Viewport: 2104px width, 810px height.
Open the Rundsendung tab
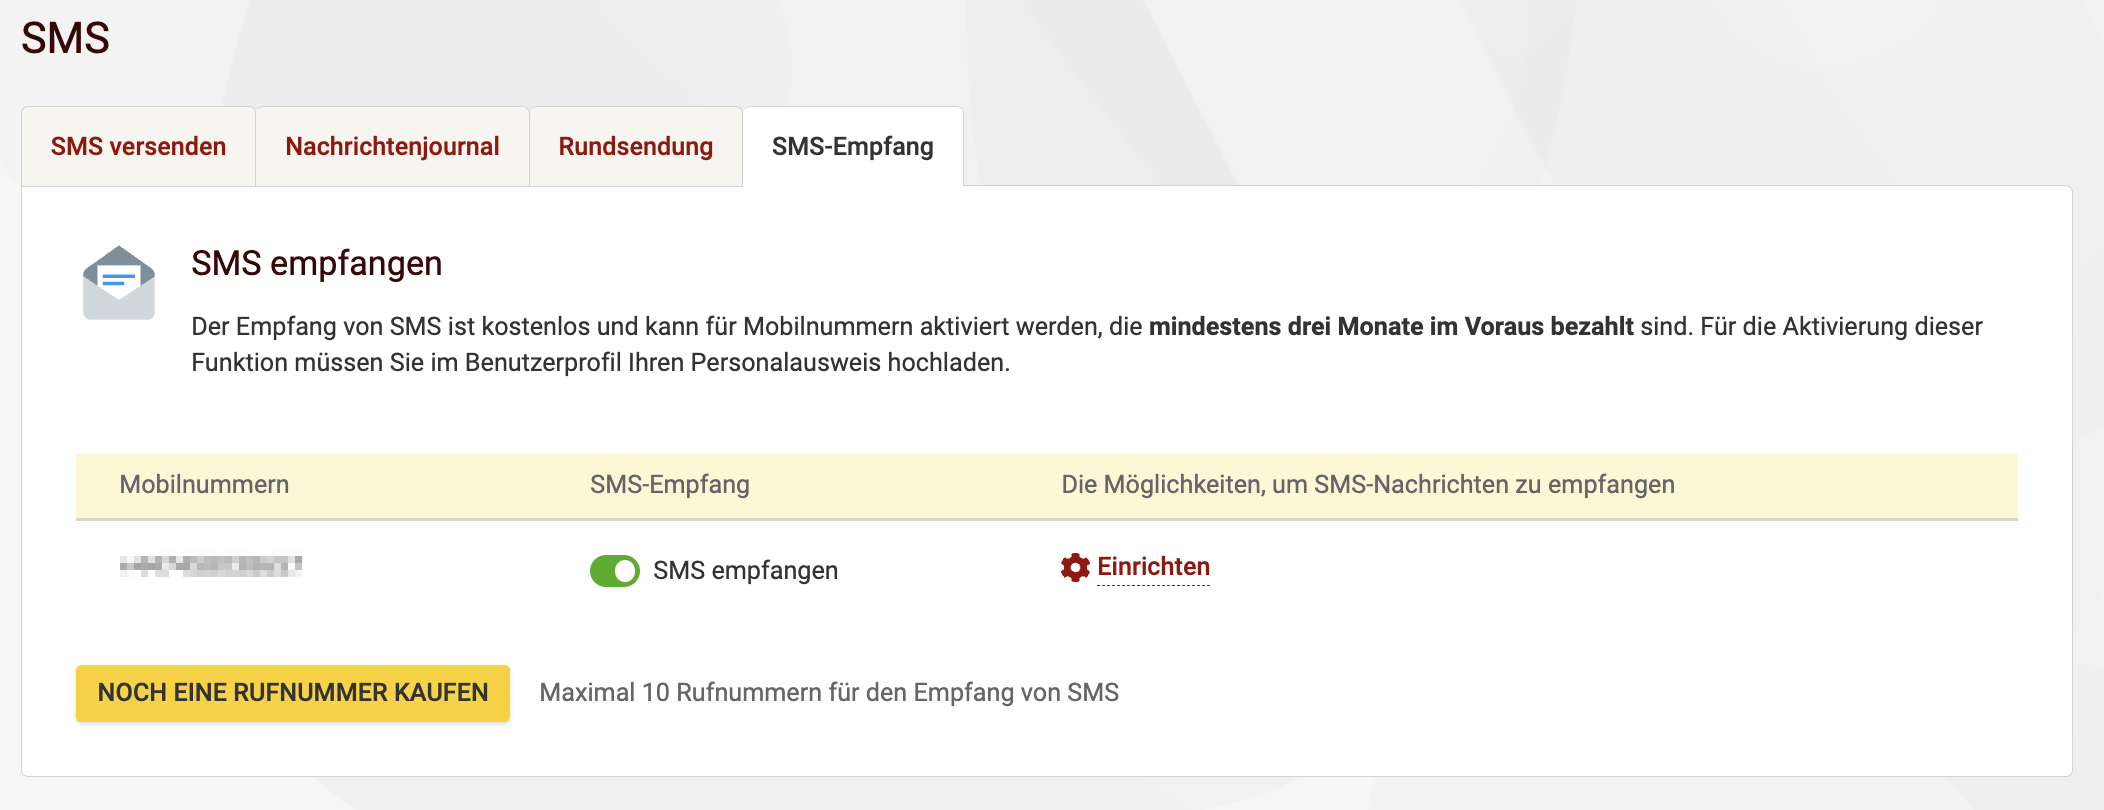pyautogui.click(x=635, y=147)
